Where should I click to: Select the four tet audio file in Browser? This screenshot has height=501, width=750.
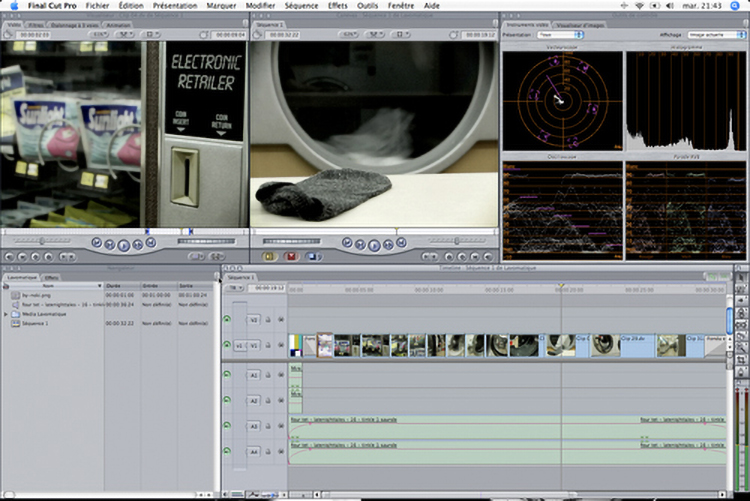click(x=63, y=305)
